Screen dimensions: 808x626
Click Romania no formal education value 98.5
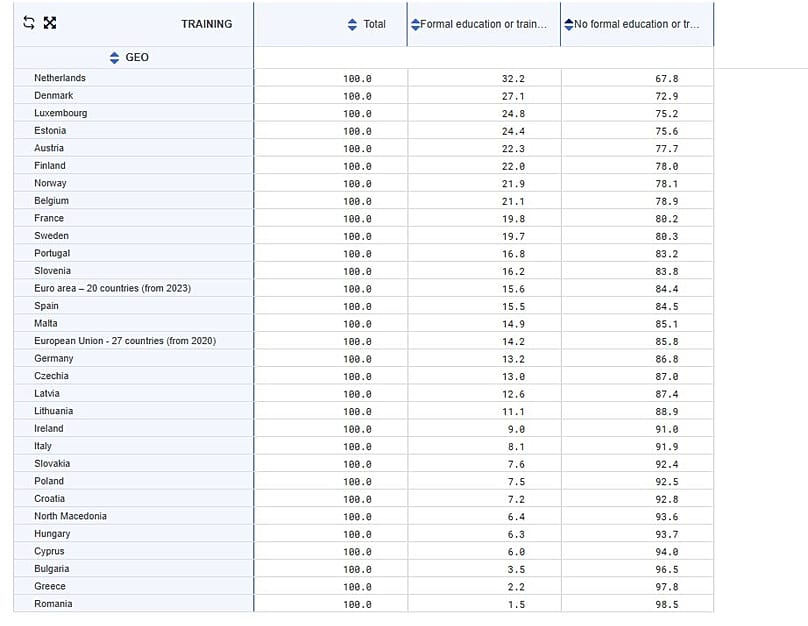(x=666, y=604)
